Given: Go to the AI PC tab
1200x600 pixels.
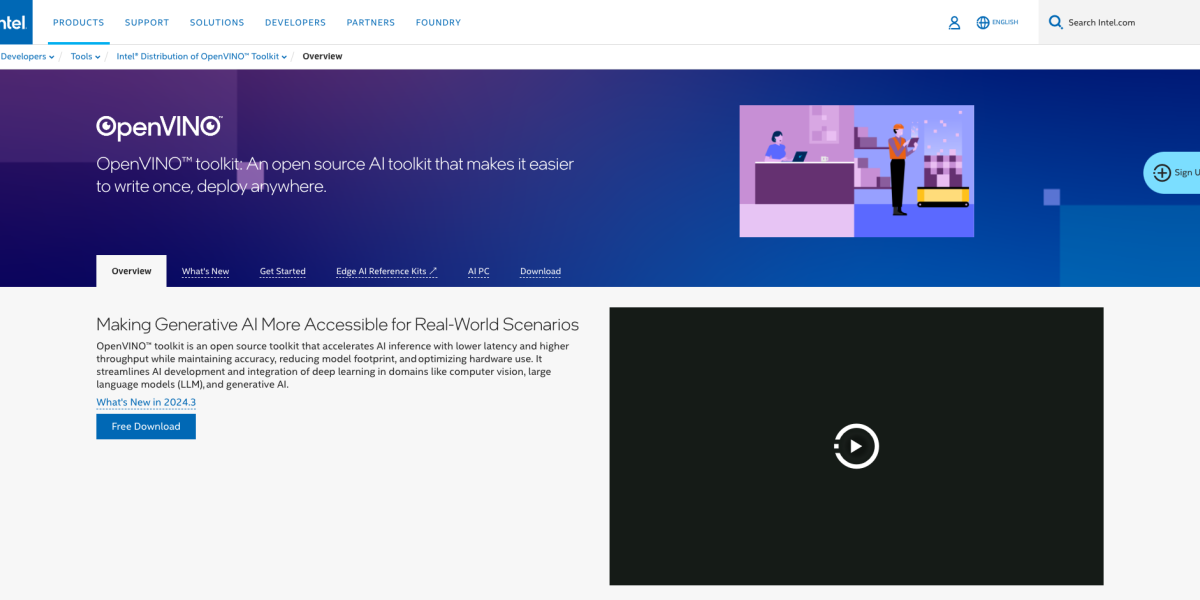Looking at the screenshot, I should (478, 271).
